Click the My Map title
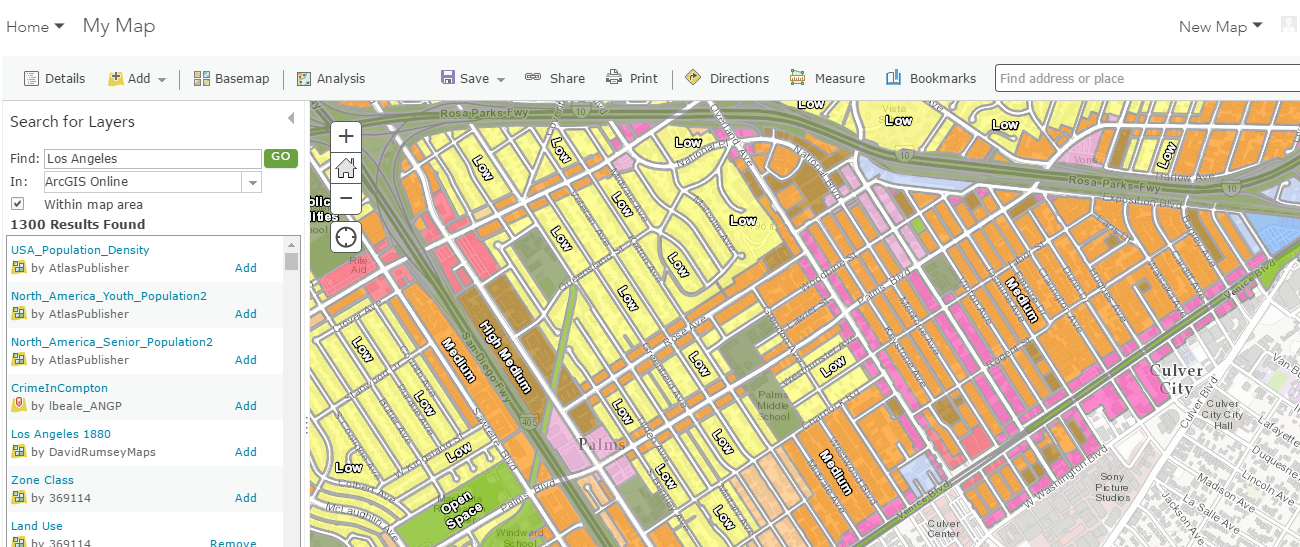Viewport: 1300px width, 547px height. [119, 26]
